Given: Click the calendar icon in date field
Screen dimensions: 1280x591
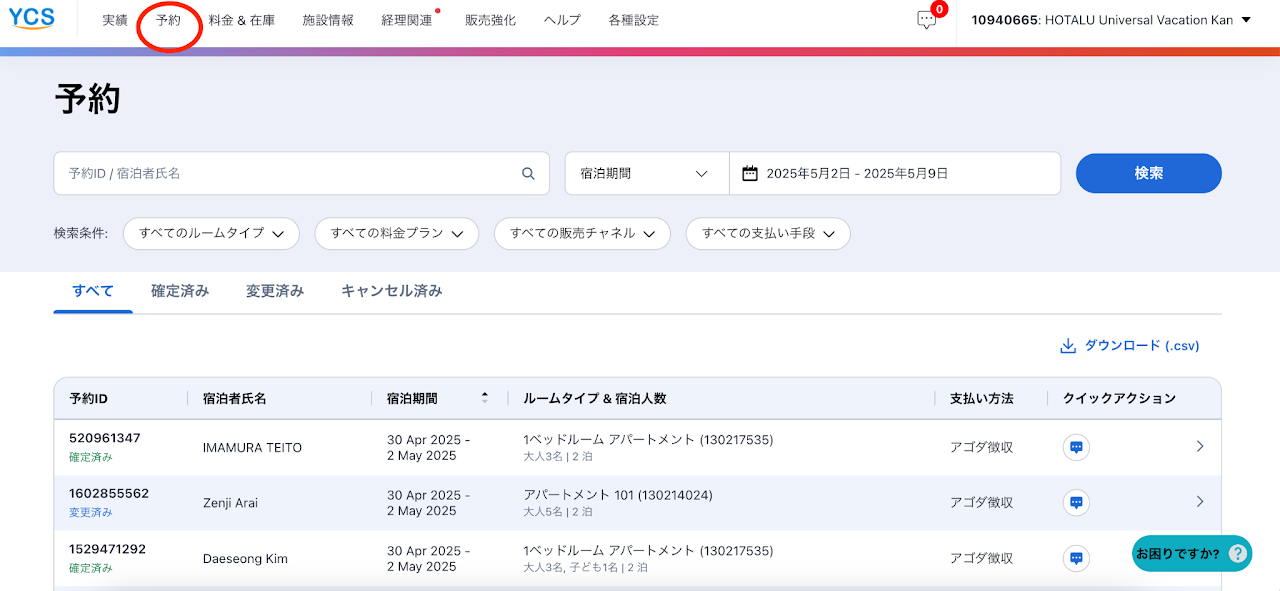Looking at the screenshot, I should 750,174.
